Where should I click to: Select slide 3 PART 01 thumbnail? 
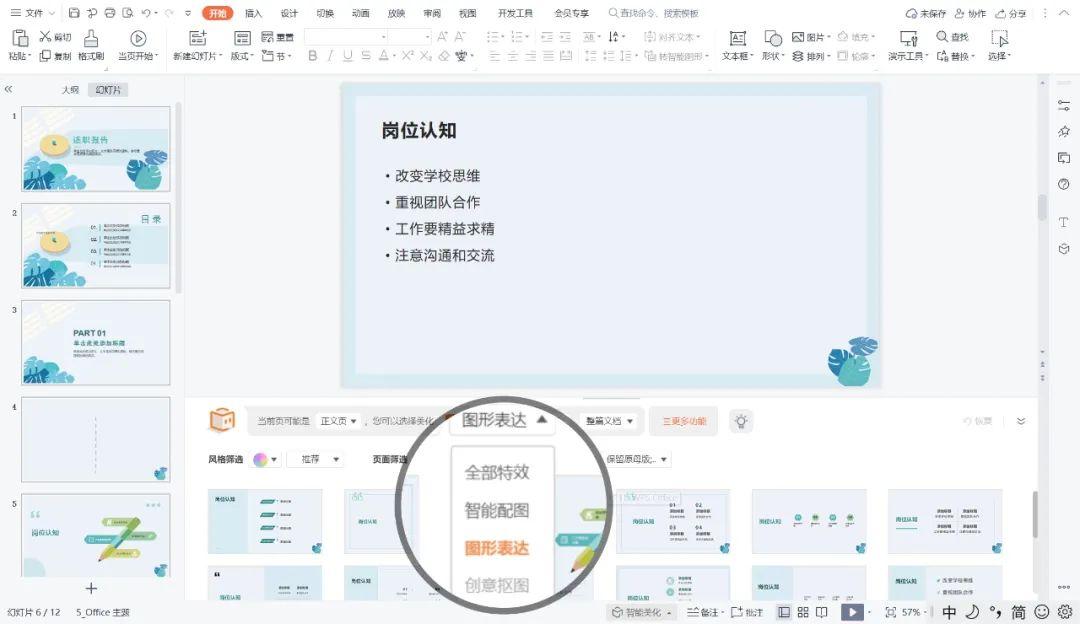tap(95, 342)
